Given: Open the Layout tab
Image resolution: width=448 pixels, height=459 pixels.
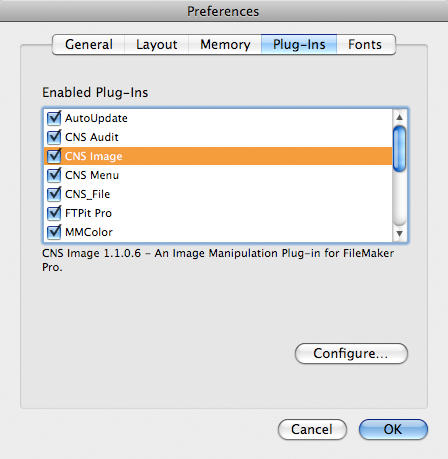Looking at the screenshot, I should tap(157, 44).
